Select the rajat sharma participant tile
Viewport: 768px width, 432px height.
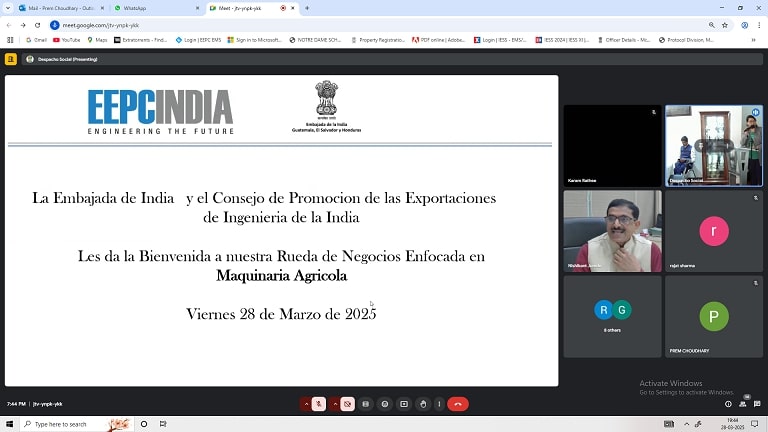714,231
